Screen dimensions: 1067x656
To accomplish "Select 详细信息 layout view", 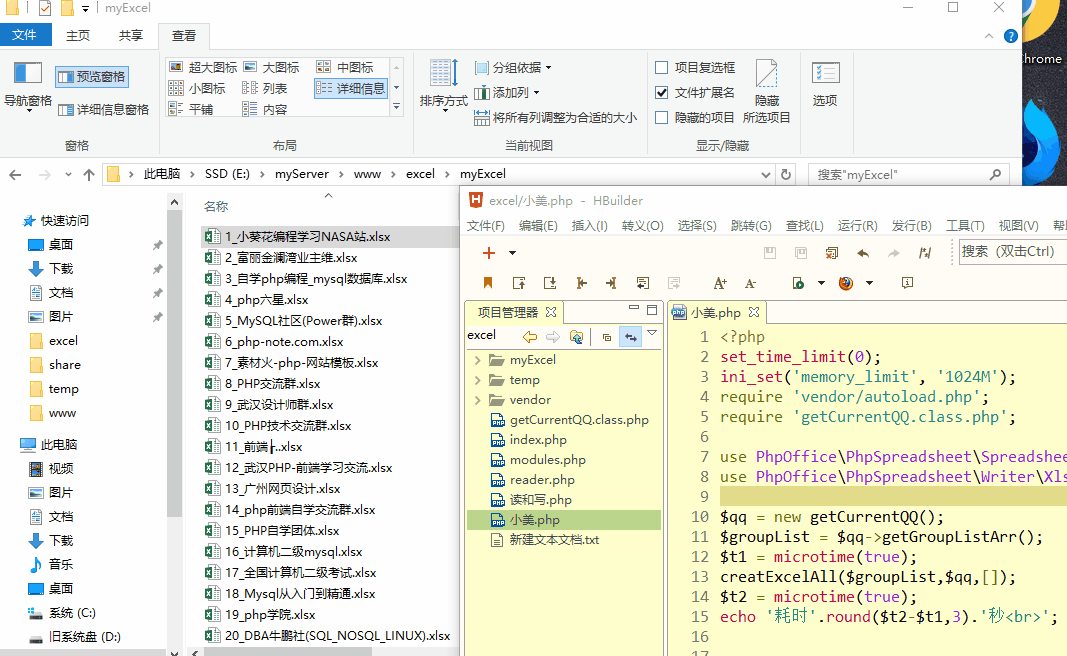I will click(351, 88).
